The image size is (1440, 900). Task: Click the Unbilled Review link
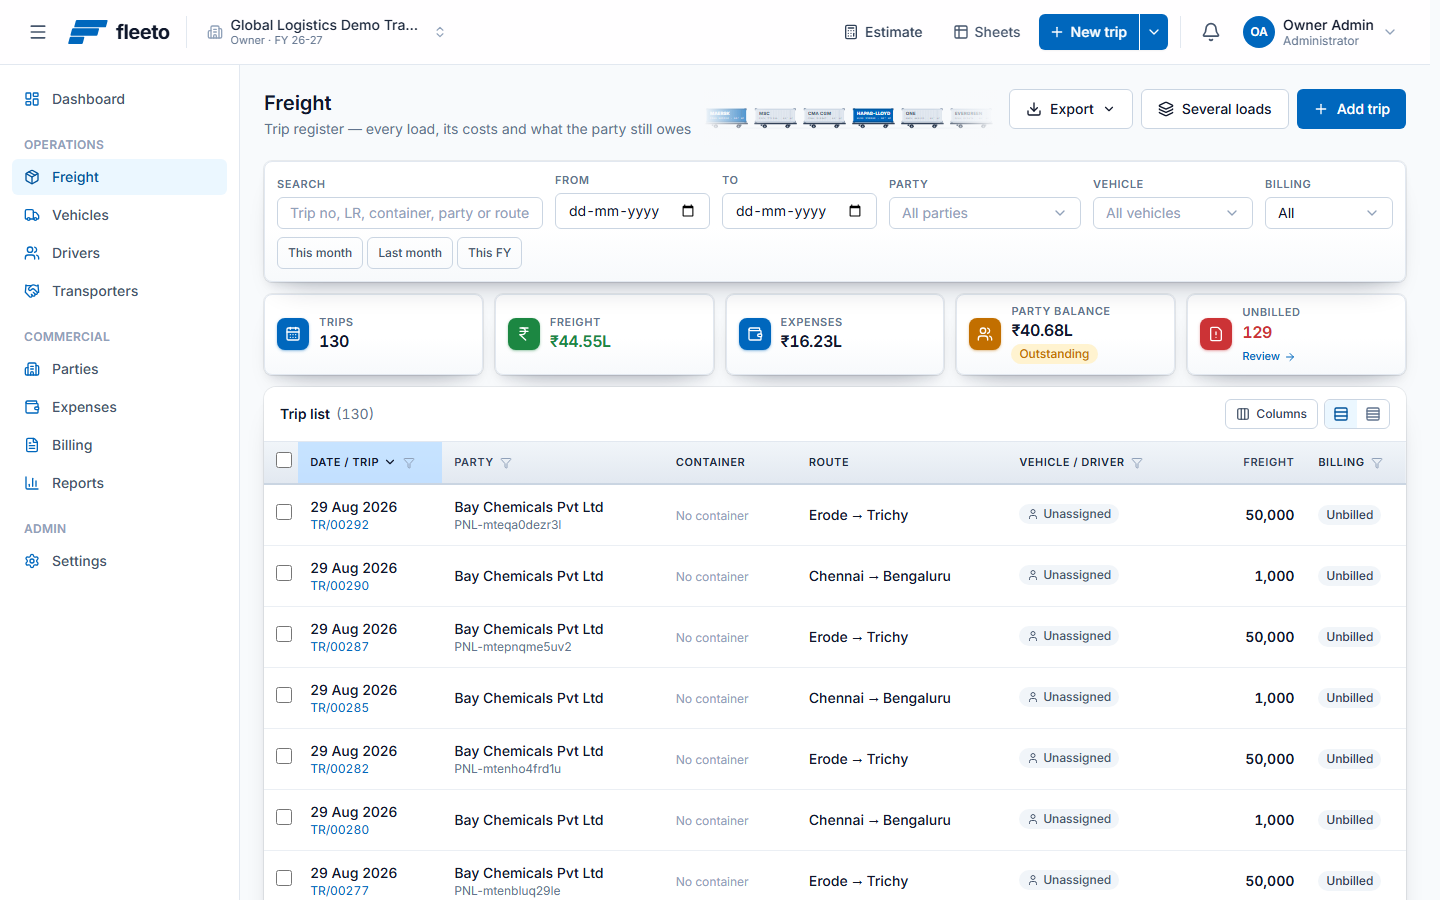pyautogui.click(x=1268, y=356)
